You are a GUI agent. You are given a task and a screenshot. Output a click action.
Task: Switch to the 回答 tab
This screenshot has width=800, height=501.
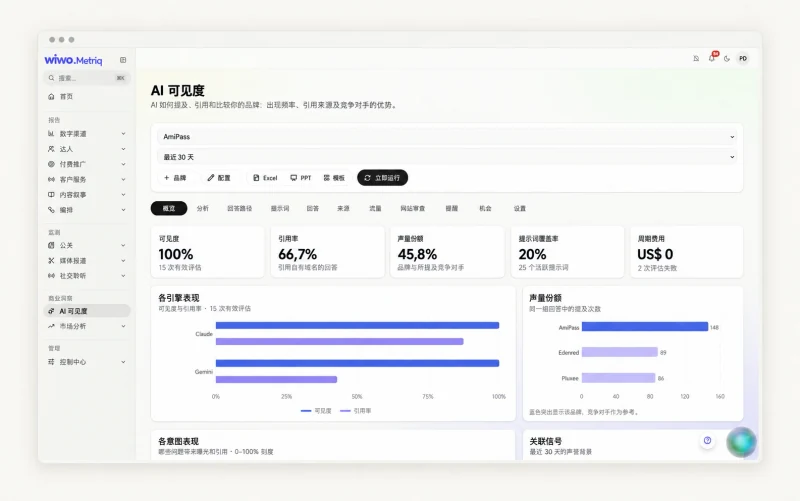313,208
